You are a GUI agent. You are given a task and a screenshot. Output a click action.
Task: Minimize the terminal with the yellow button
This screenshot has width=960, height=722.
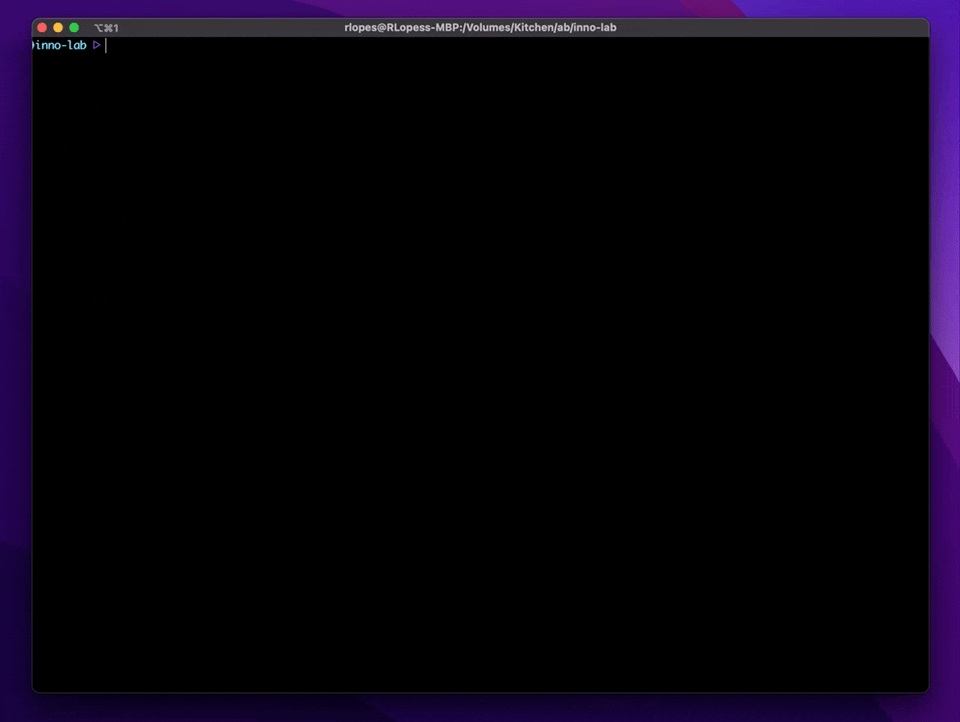(x=58, y=28)
